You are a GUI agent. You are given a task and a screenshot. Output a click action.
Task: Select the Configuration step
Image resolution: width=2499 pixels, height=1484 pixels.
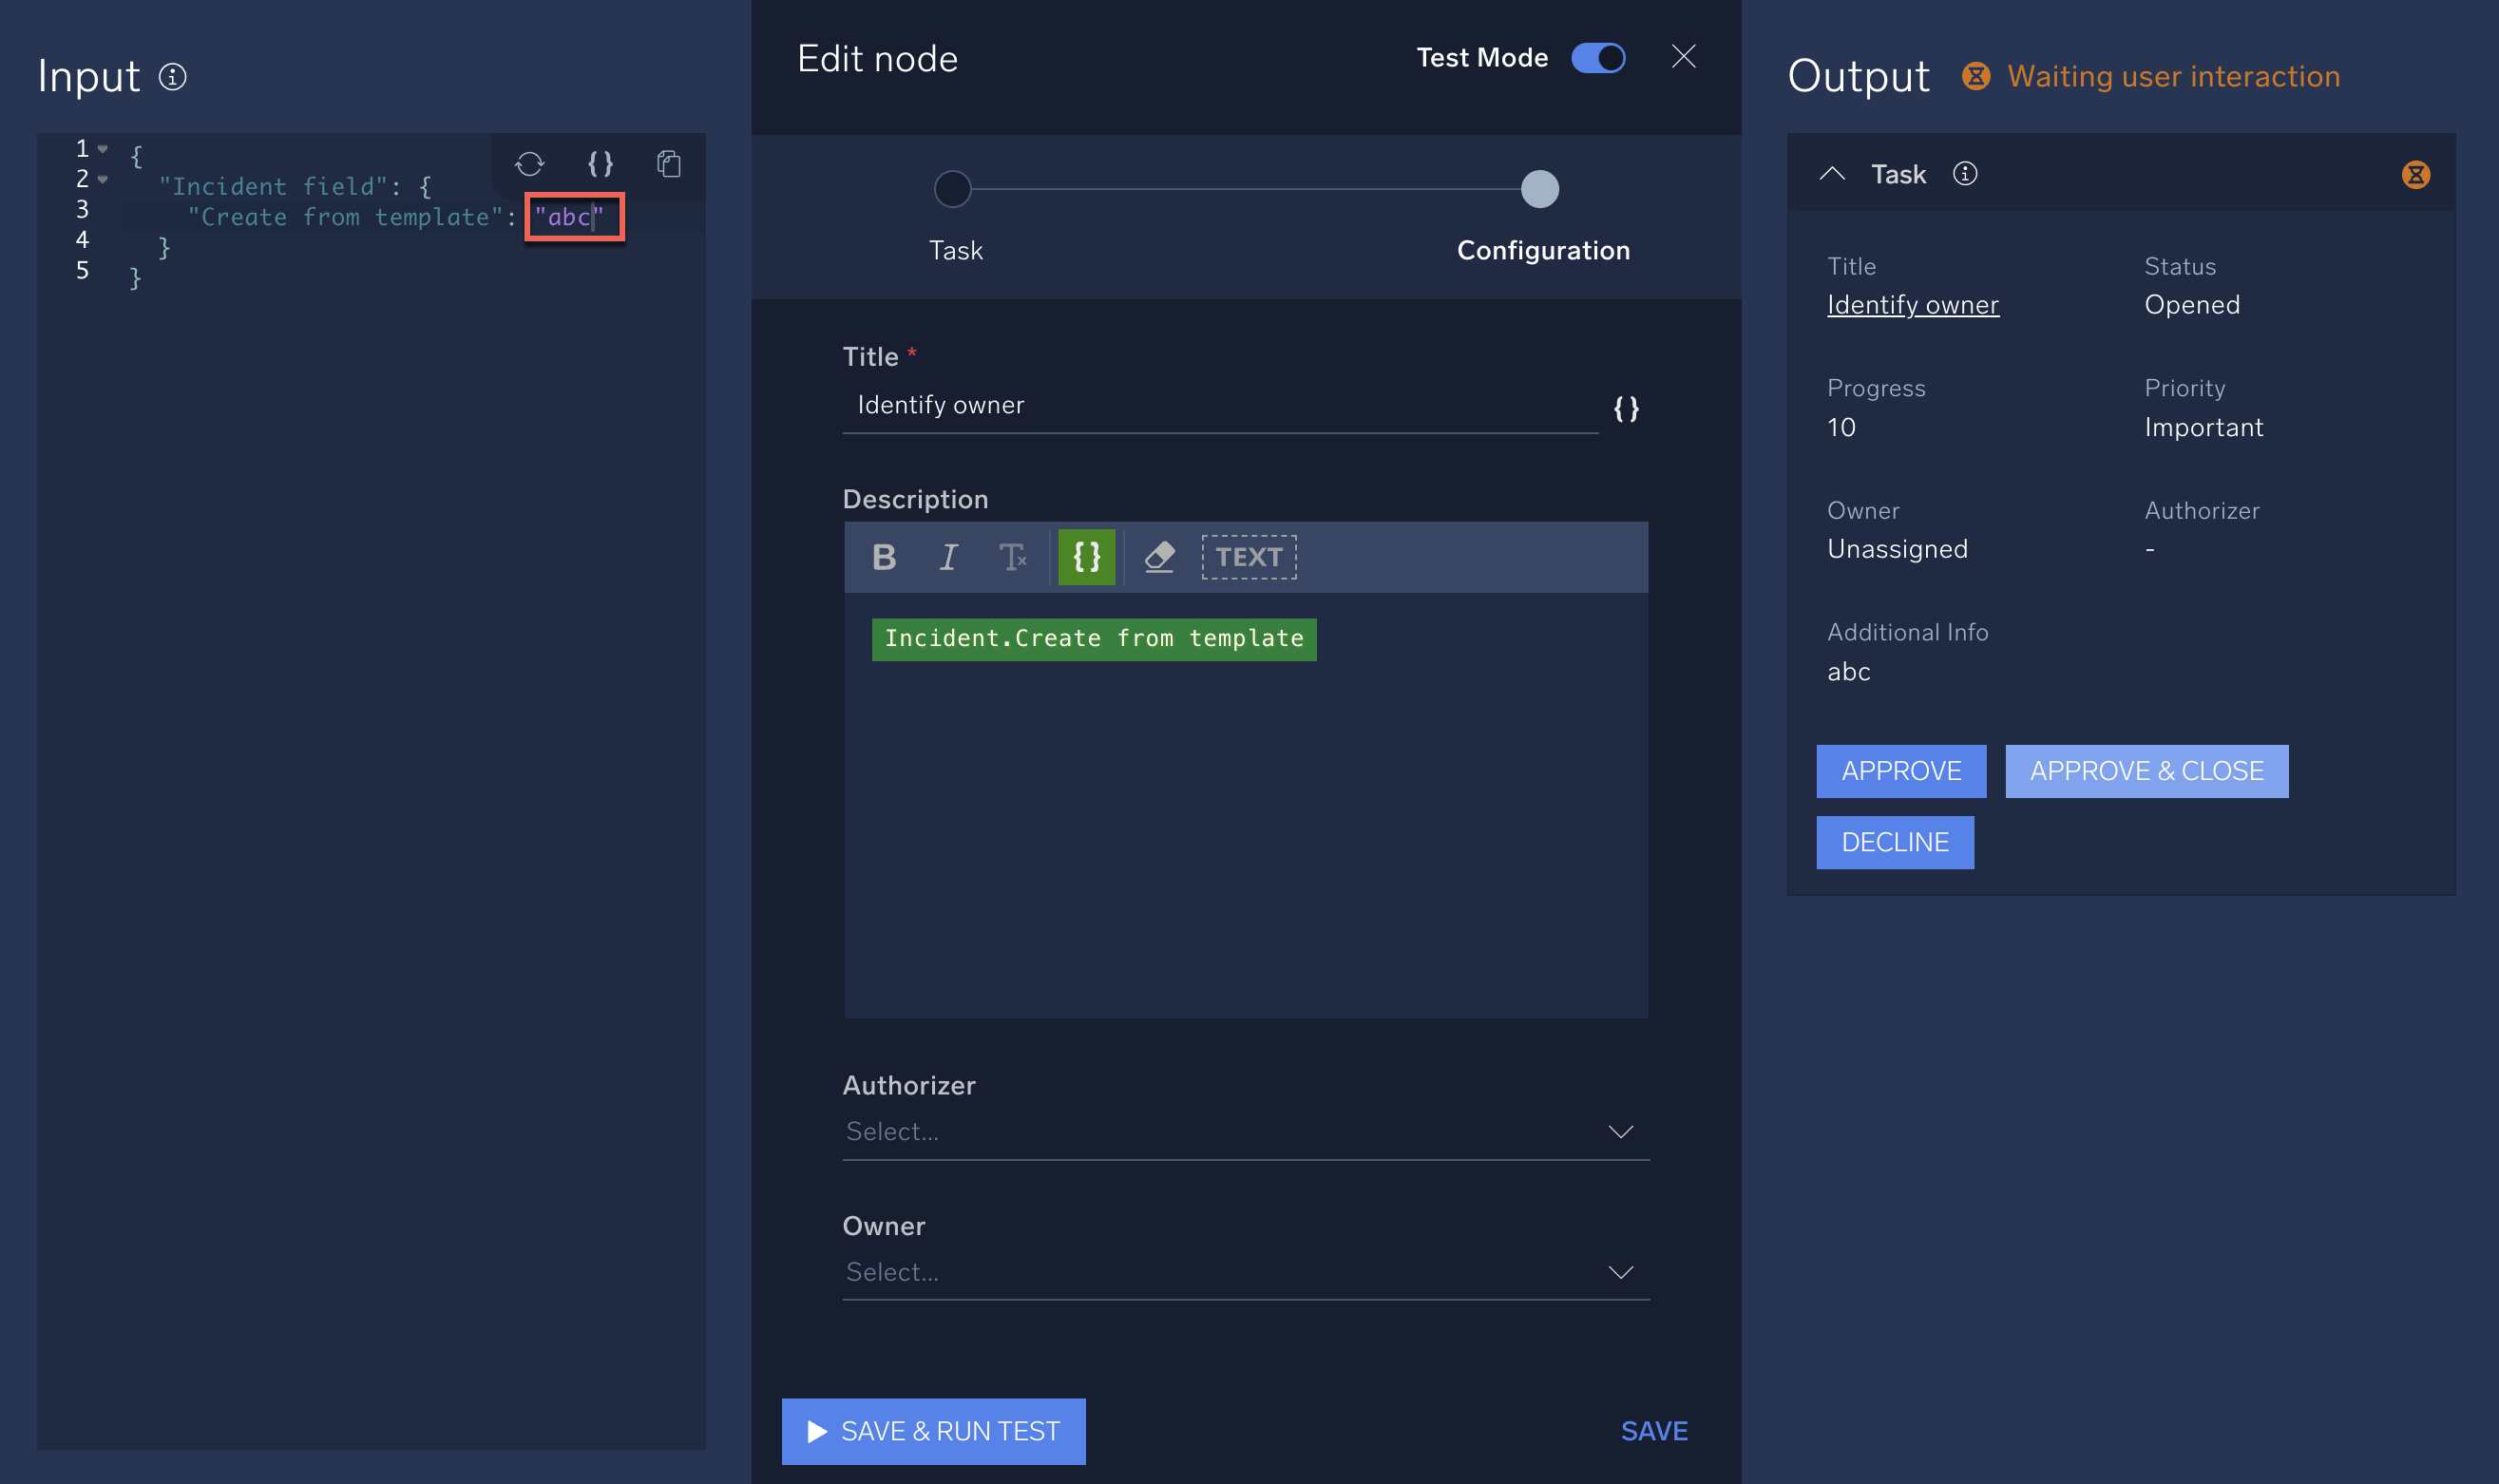[x=1539, y=189]
